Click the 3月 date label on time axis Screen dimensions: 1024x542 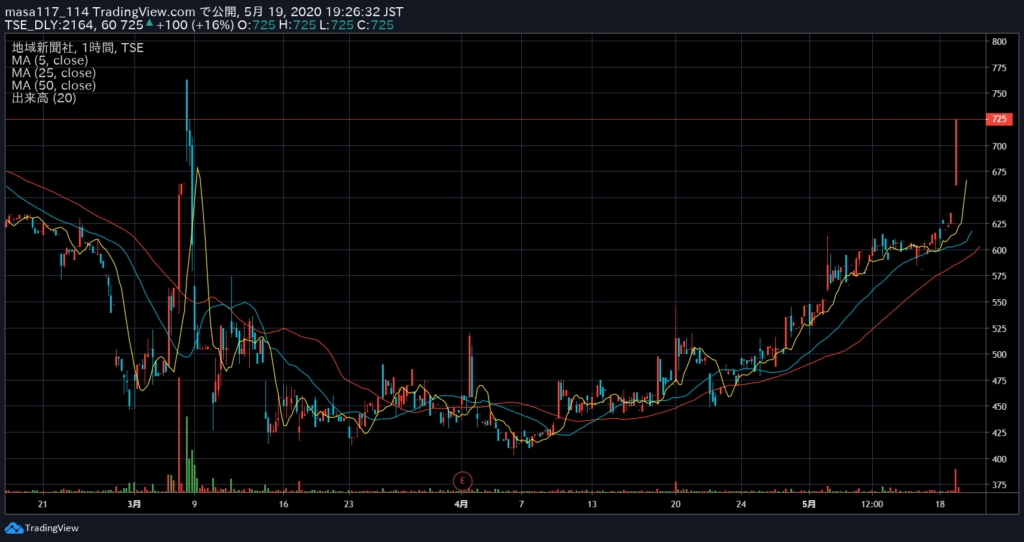pos(135,503)
